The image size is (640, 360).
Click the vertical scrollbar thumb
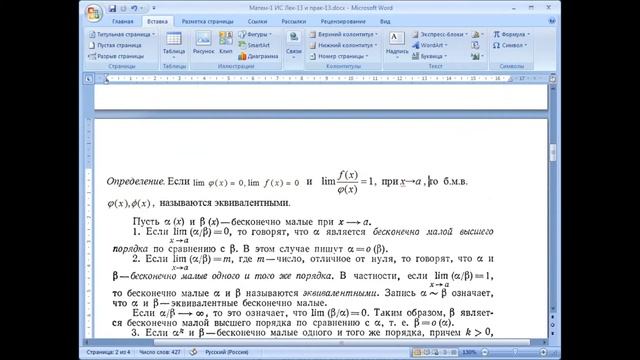coord(553,152)
